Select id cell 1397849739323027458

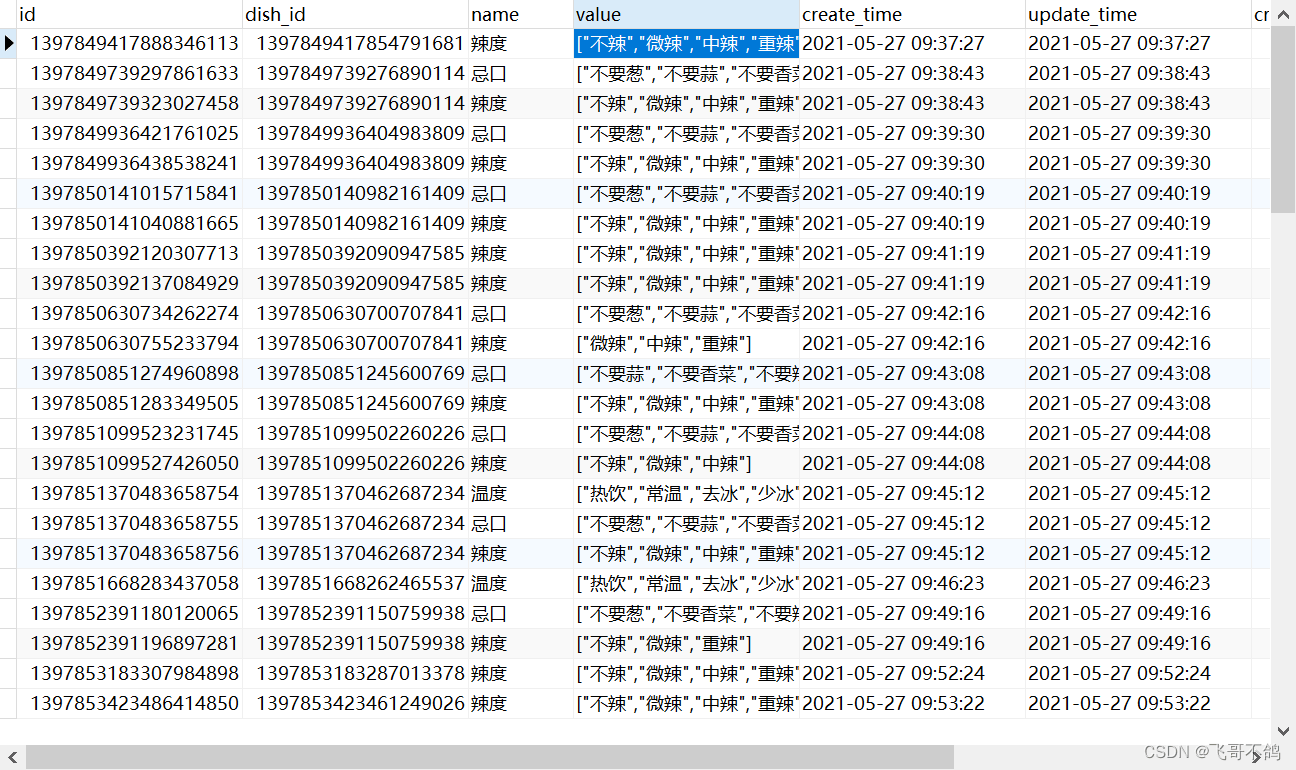tap(130, 103)
